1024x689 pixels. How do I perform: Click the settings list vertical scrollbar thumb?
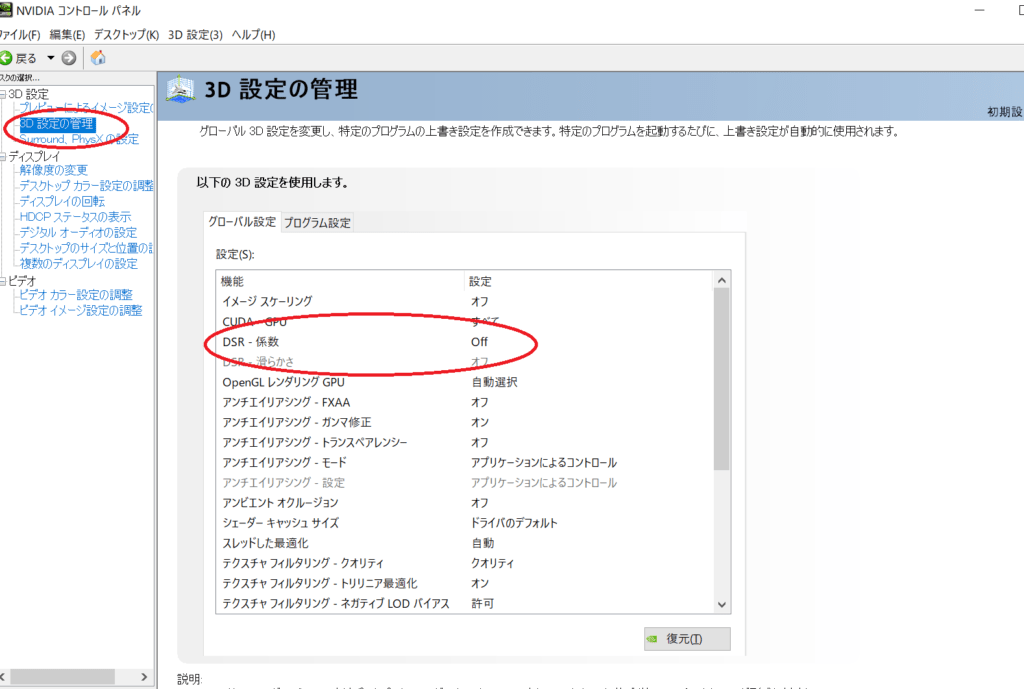pyautogui.click(x=722, y=379)
